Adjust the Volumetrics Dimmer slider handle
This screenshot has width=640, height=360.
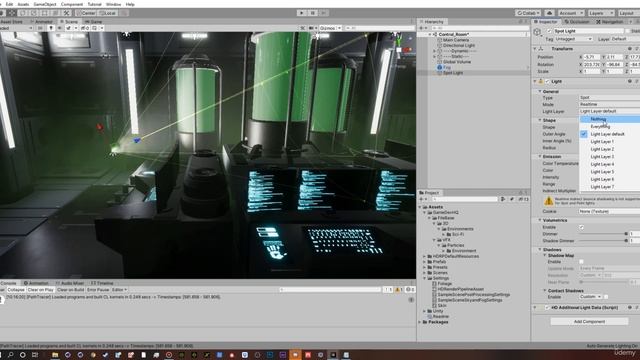click(x=626, y=234)
